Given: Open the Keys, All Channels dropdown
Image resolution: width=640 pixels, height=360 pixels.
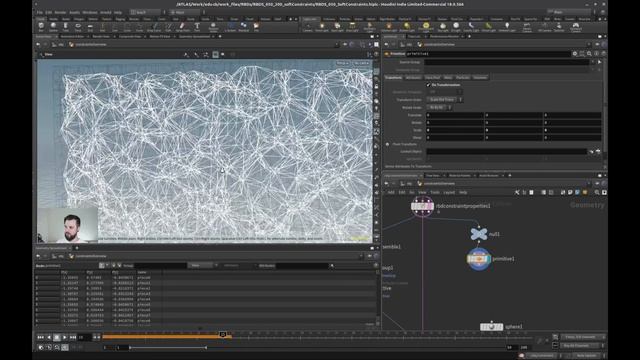Looking at the screenshot, I should [583, 337].
